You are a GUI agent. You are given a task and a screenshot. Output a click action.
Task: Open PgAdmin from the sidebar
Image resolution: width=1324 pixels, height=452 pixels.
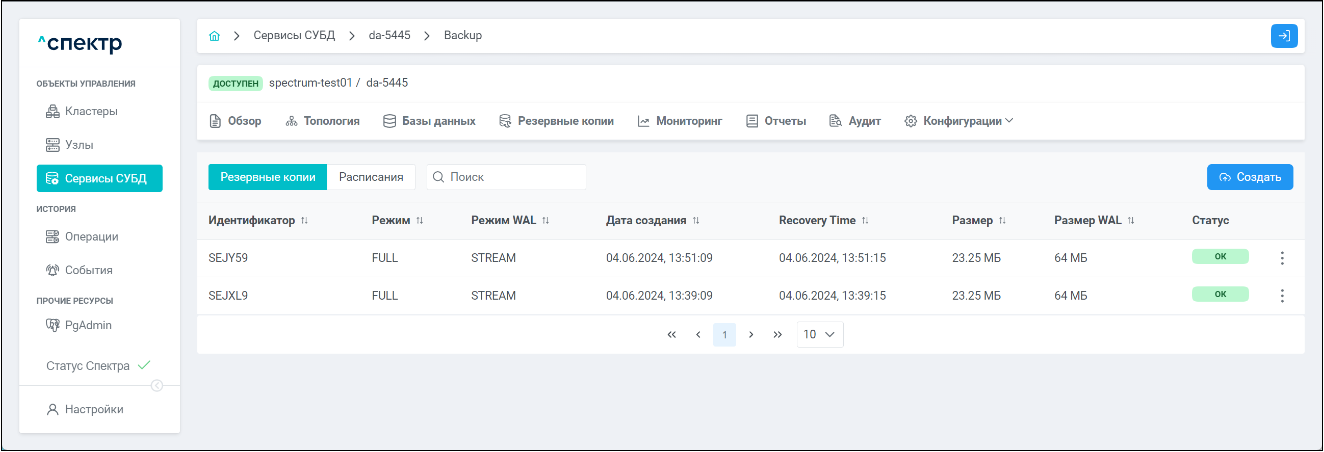[x=88, y=325]
